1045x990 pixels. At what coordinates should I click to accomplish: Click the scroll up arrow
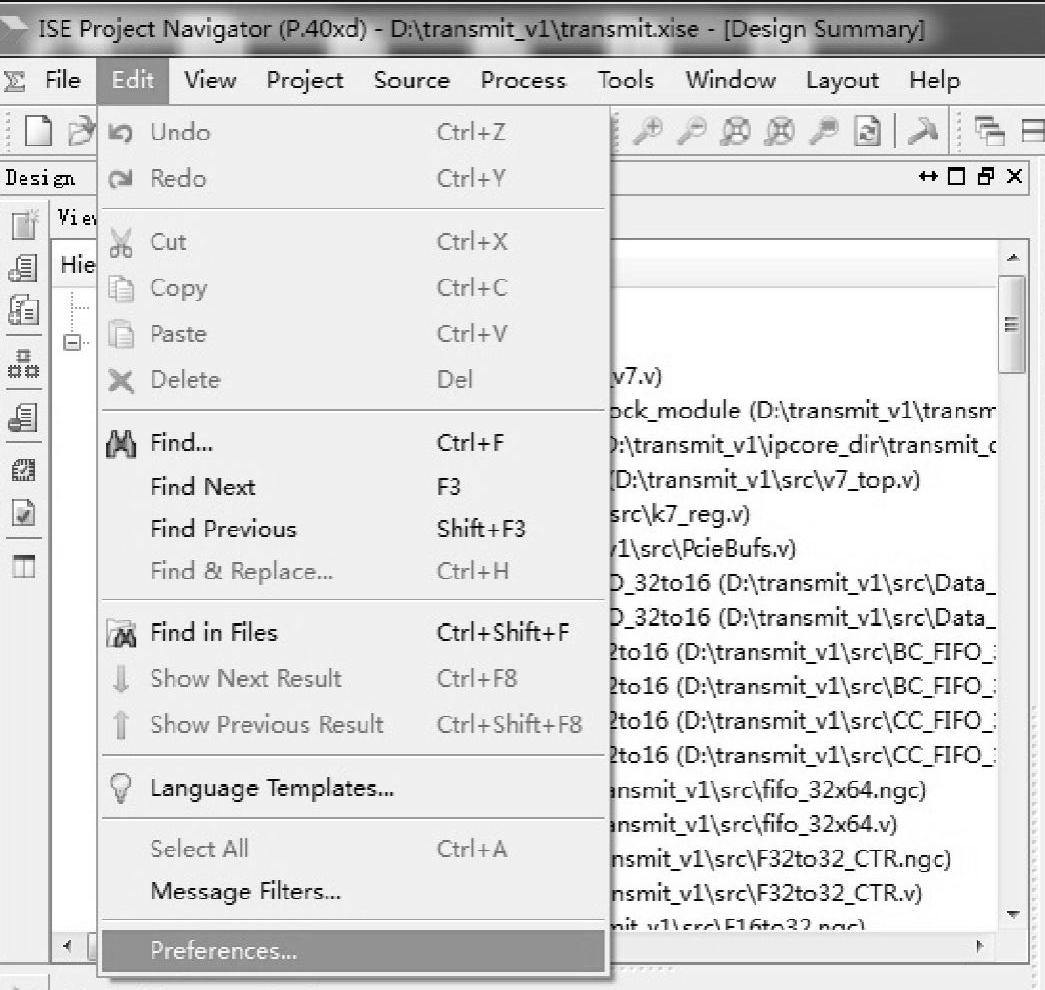coord(1012,257)
